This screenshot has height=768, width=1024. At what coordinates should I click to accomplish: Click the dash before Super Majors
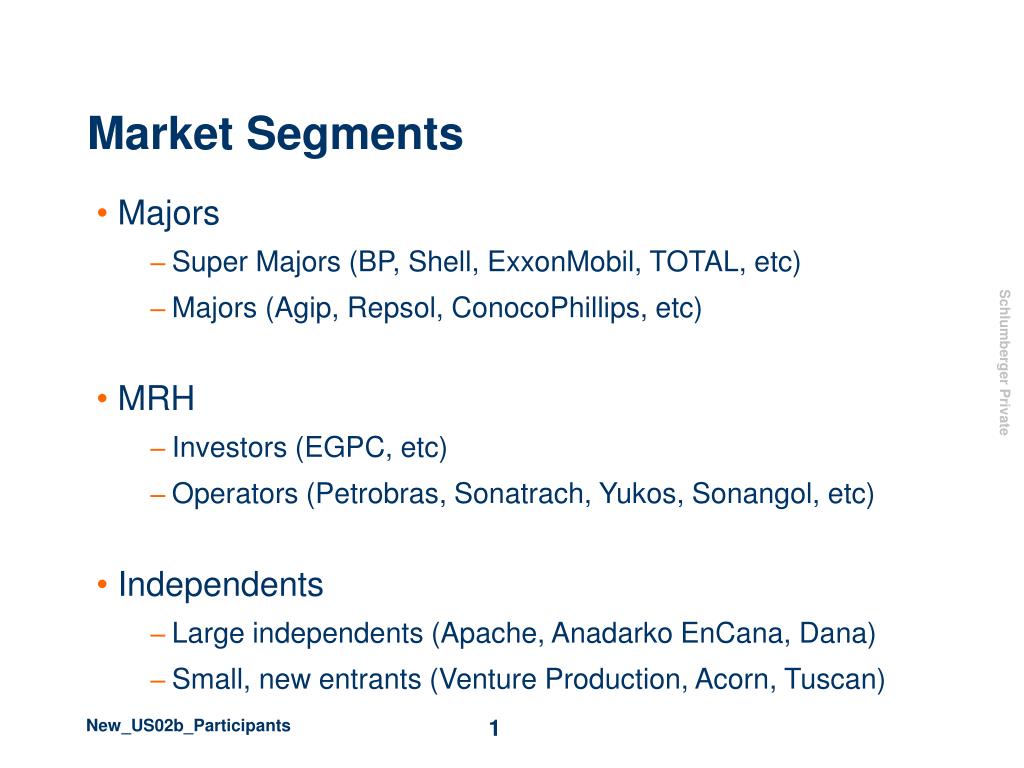tap(157, 264)
